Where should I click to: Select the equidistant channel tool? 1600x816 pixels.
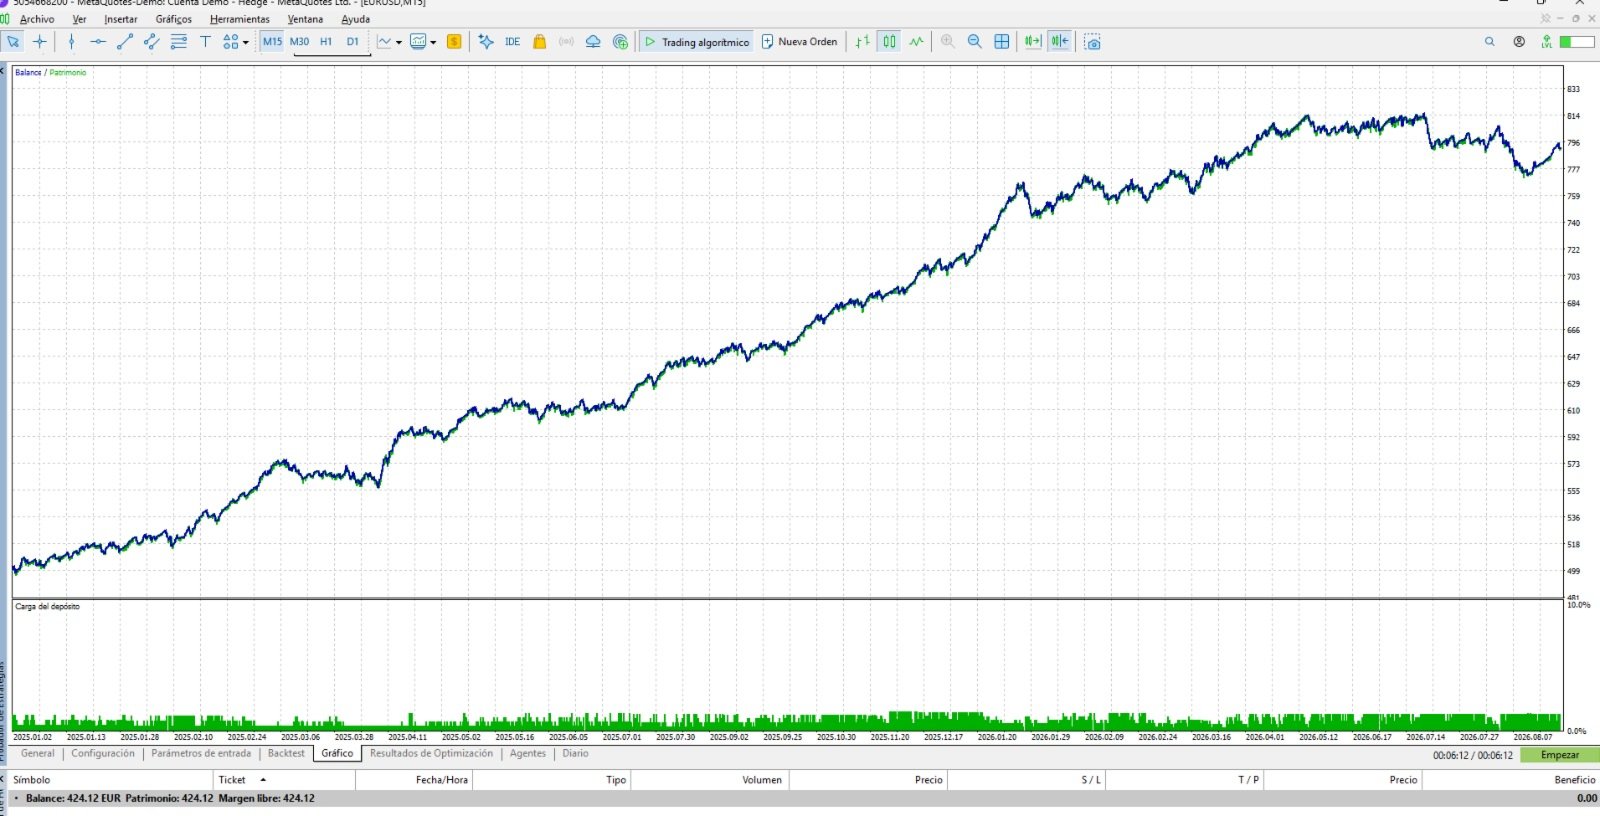coord(152,42)
